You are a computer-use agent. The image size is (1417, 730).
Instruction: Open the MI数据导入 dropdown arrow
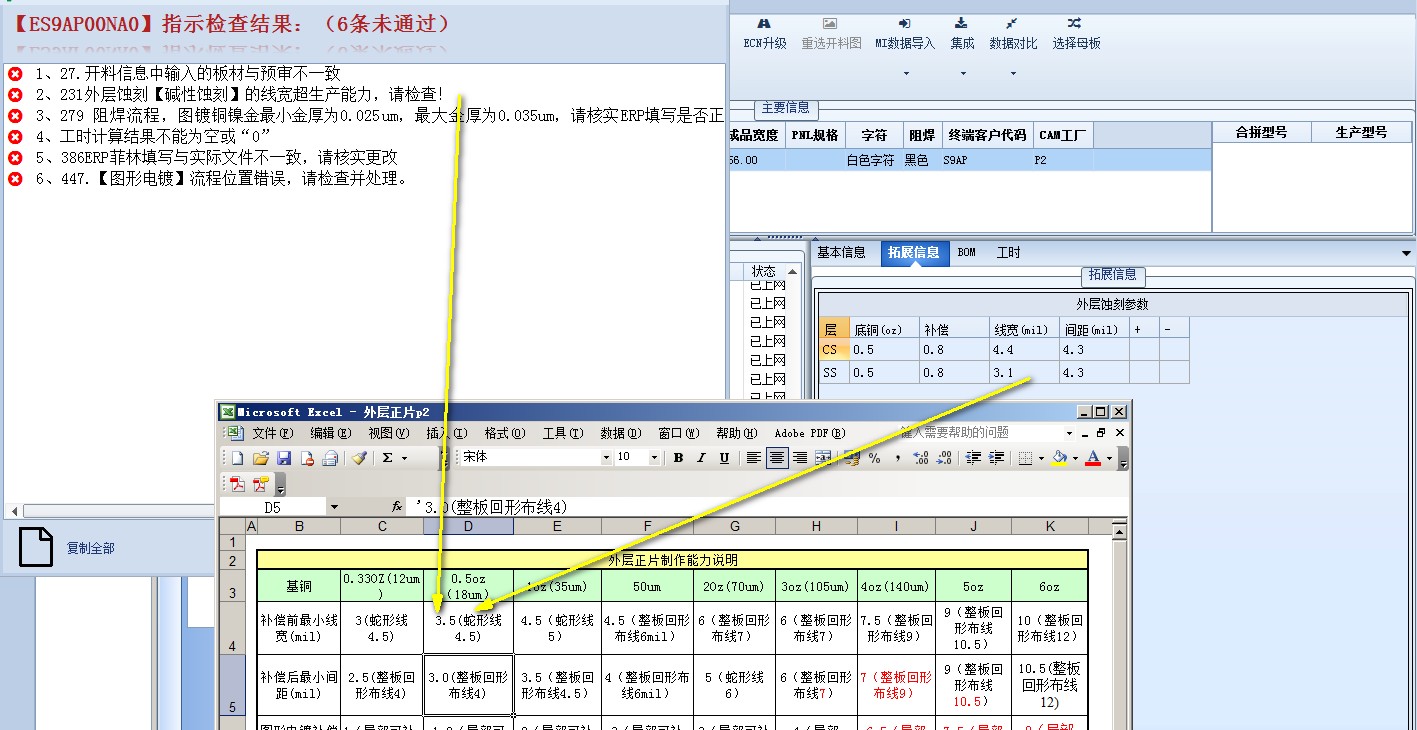[906, 74]
